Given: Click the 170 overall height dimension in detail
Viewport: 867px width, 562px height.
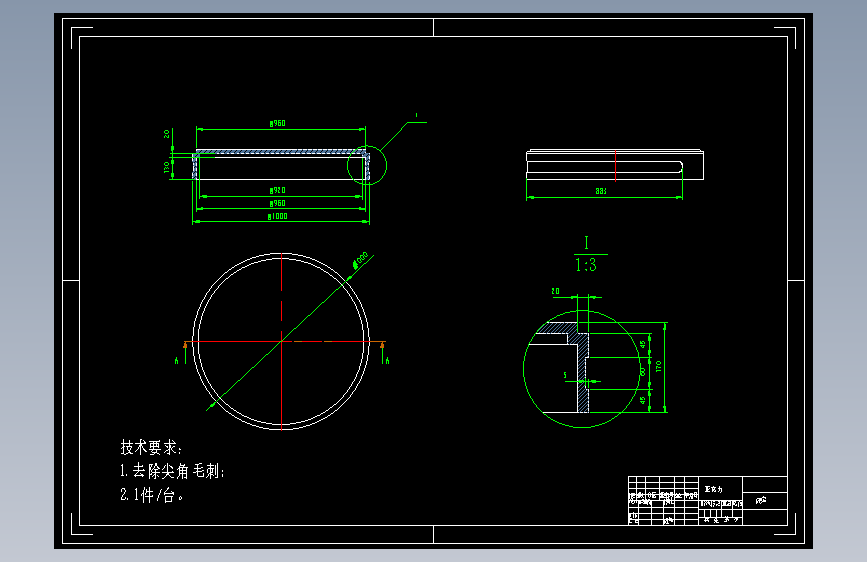Looking at the screenshot, I should click(x=659, y=366).
